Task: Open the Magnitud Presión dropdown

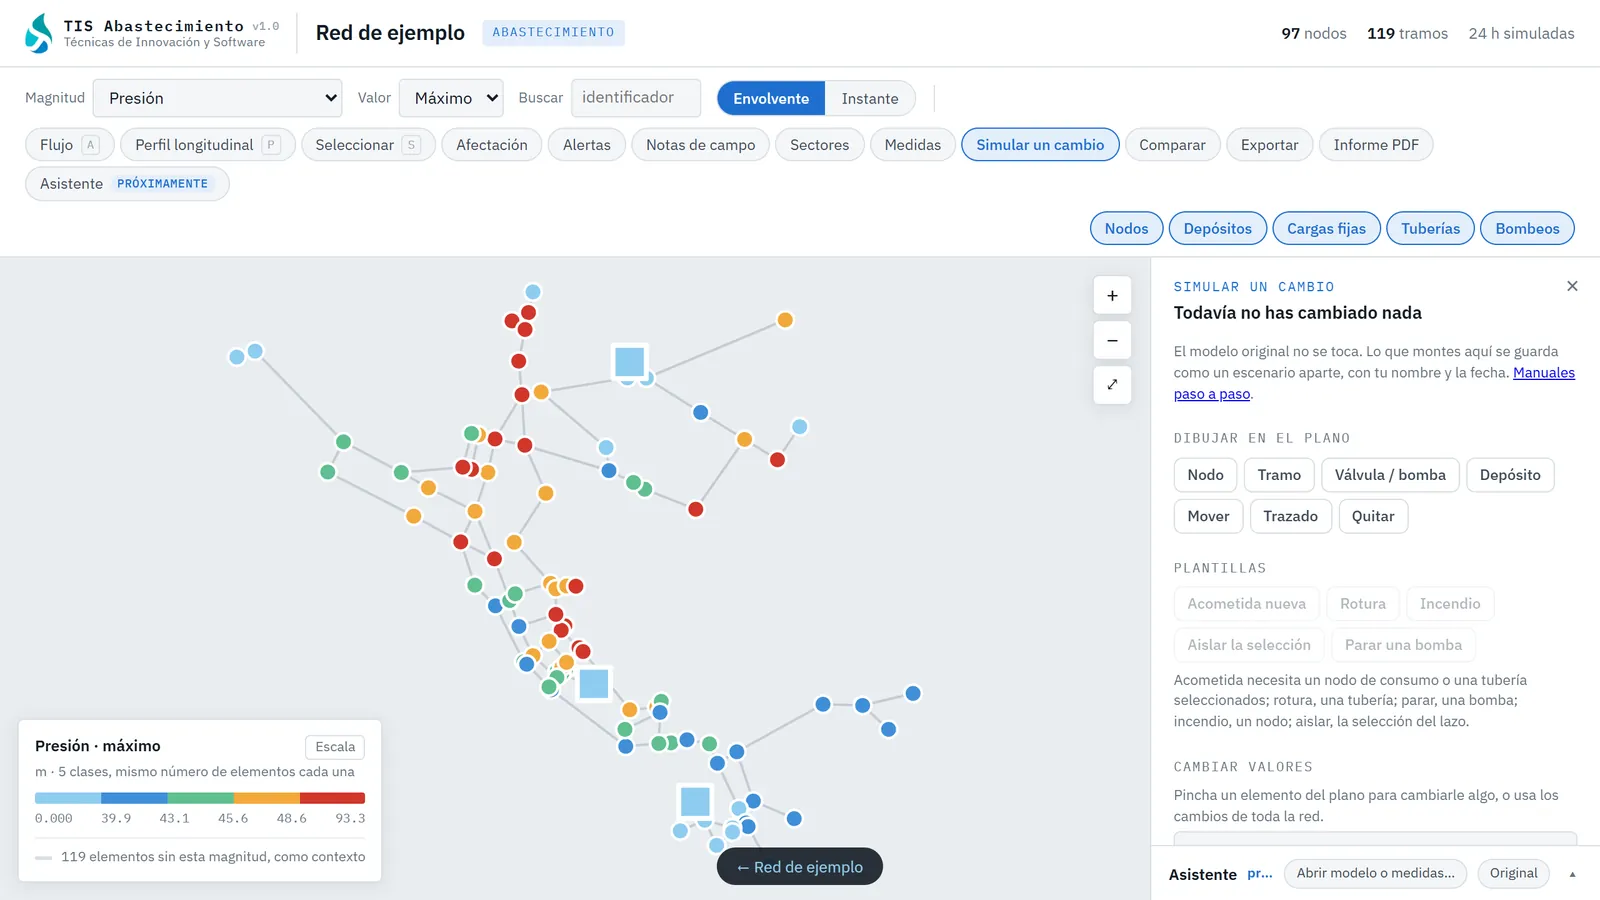Action: [x=218, y=98]
